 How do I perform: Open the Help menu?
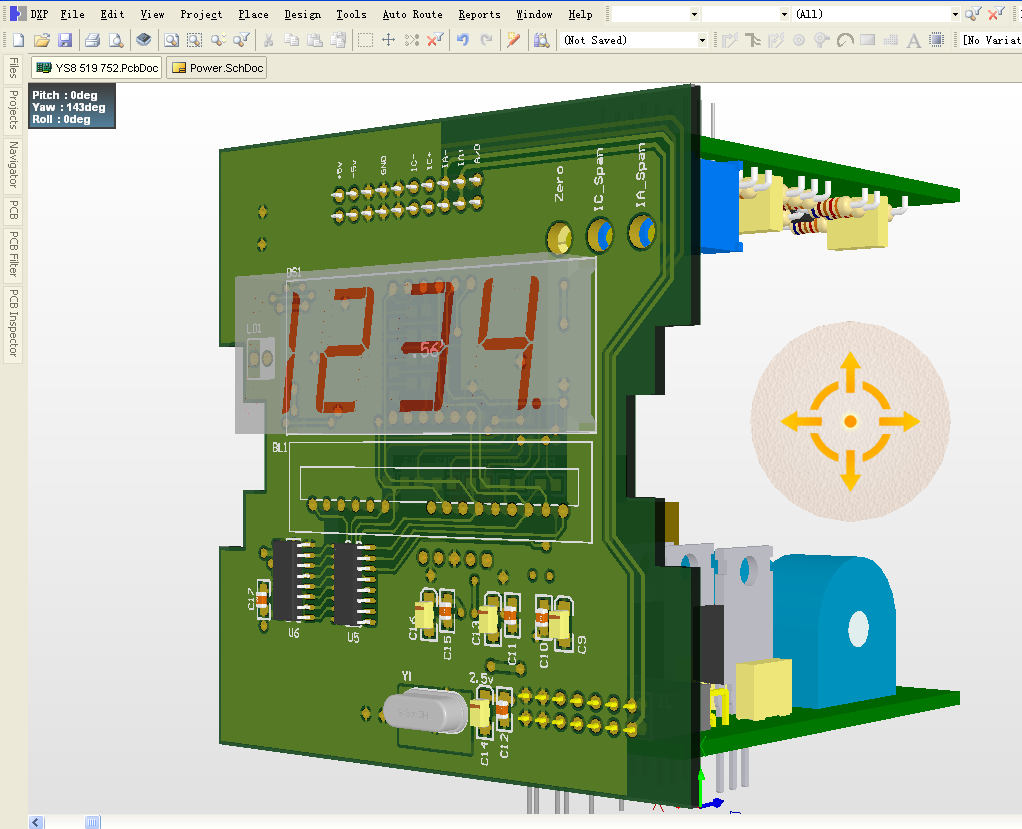[580, 14]
